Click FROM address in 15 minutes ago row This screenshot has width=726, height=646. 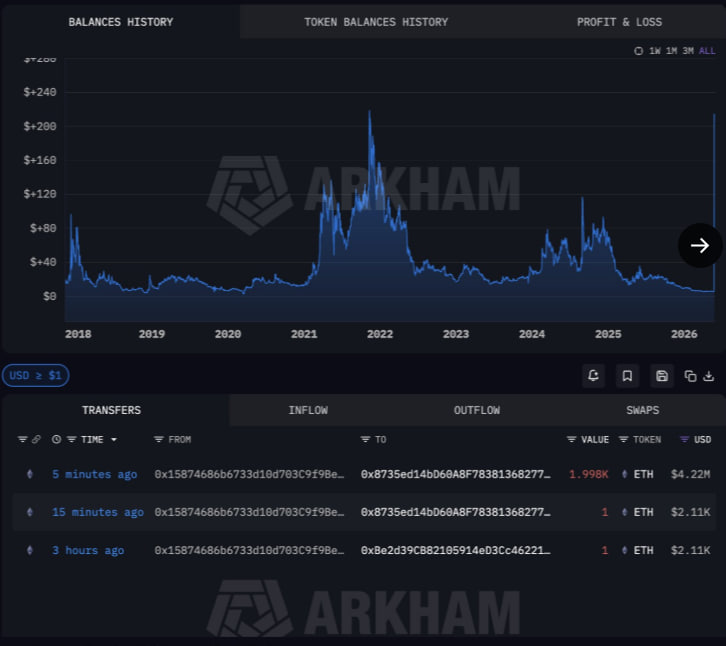tap(250, 512)
